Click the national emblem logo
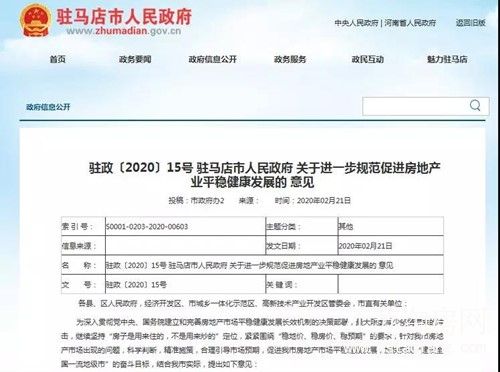The width and height of the screenshot is (500, 372). (x=35, y=20)
